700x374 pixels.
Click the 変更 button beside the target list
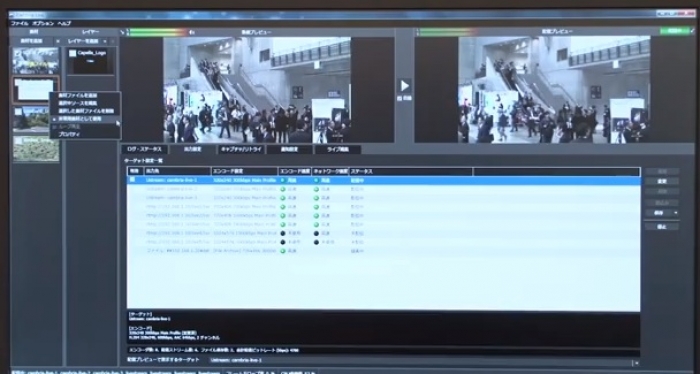[x=662, y=181]
